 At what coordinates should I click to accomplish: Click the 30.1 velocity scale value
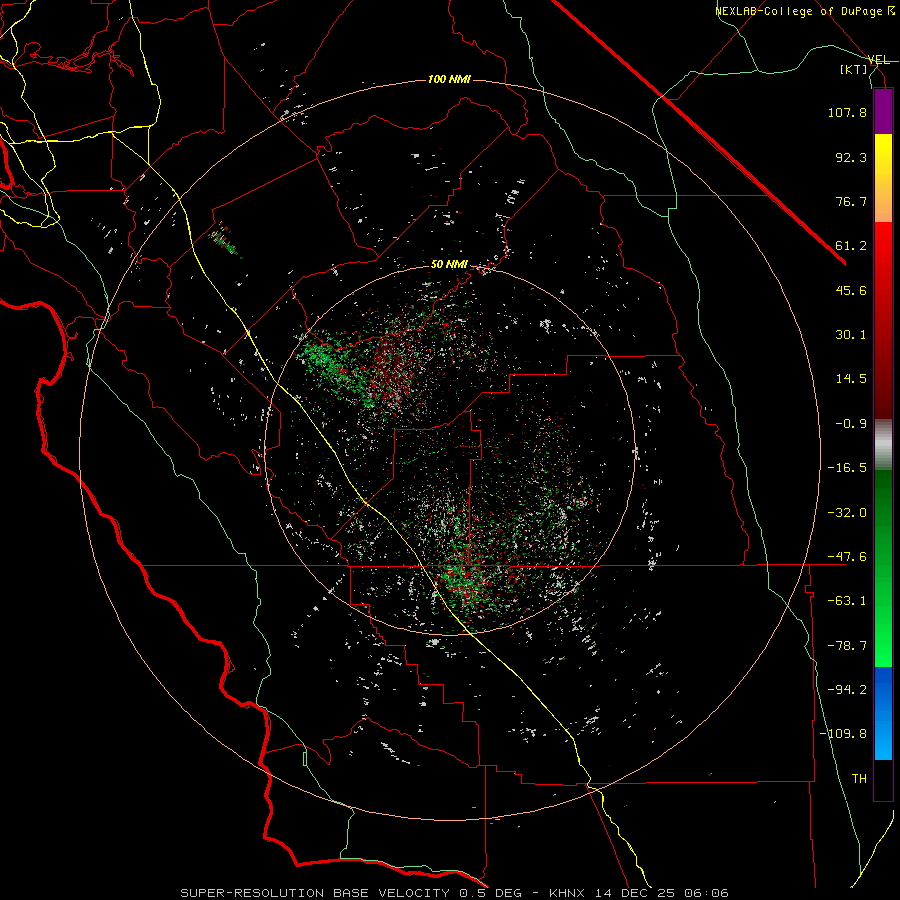click(x=851, y=335)
